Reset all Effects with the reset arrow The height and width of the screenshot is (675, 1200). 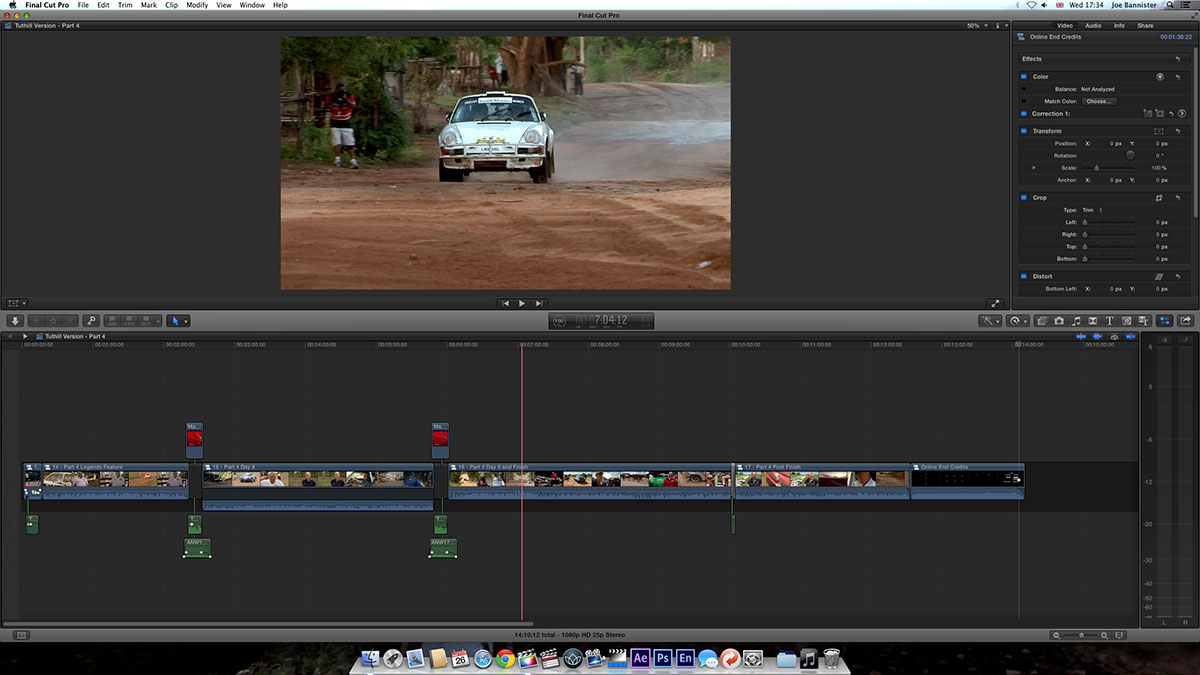tap(1178, 59)
